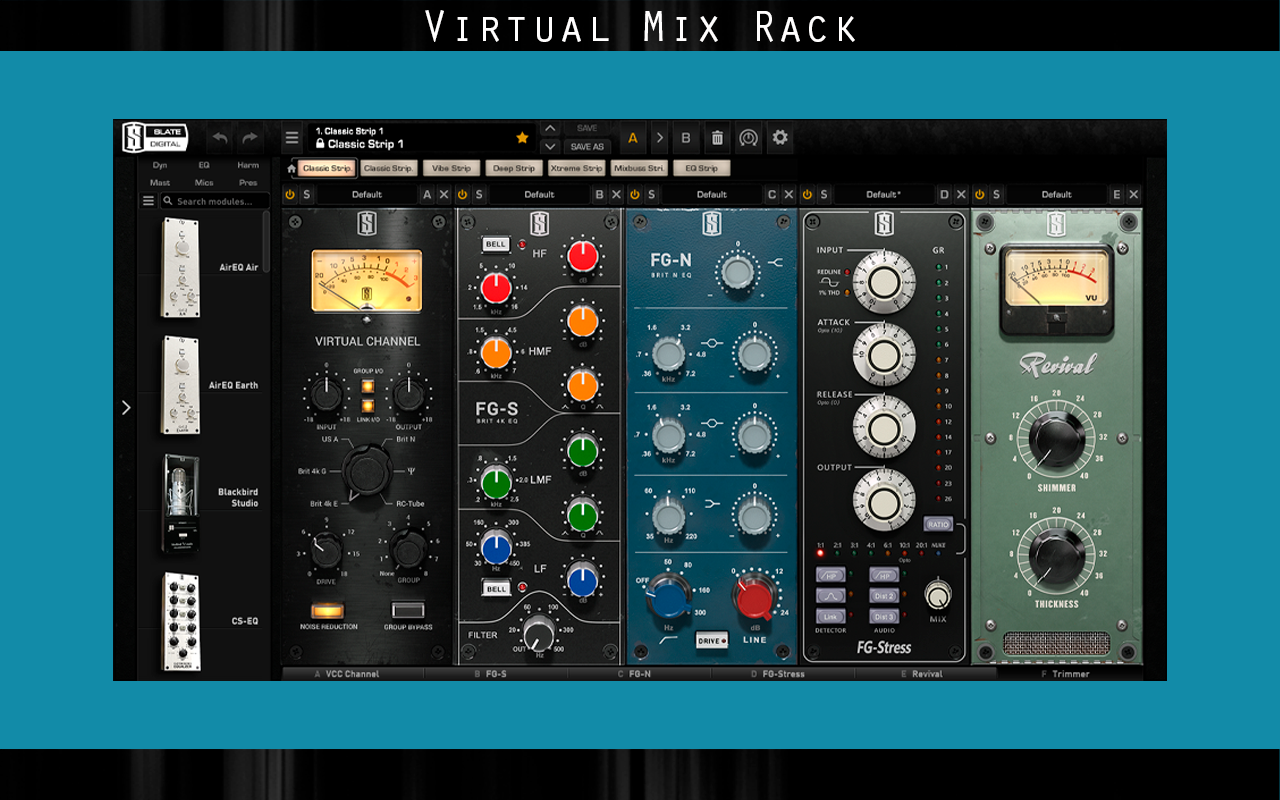
Task: Toggle Noise Reduction on Virtual Channel
Action: [327, 610]
